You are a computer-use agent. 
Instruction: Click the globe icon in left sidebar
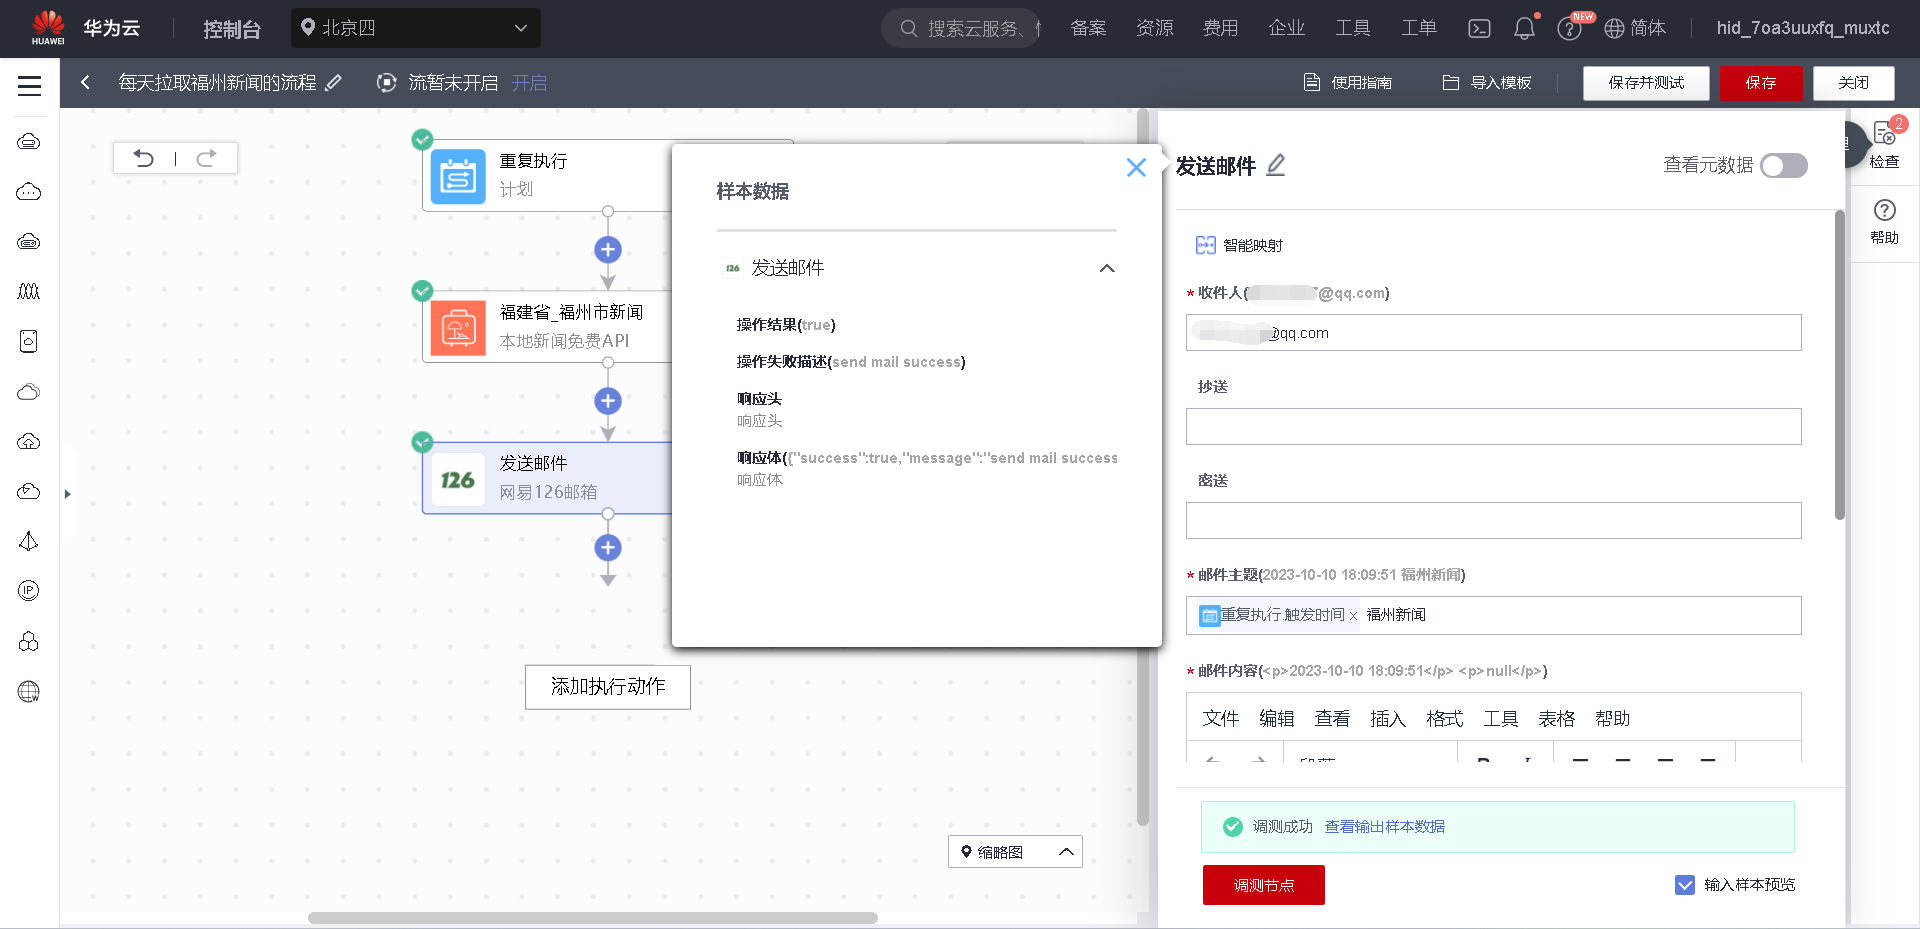click(x=29, y=692)
